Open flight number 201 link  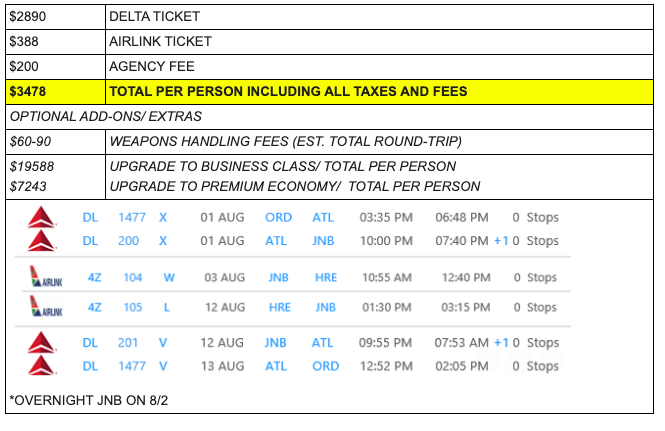pos(128,342)
